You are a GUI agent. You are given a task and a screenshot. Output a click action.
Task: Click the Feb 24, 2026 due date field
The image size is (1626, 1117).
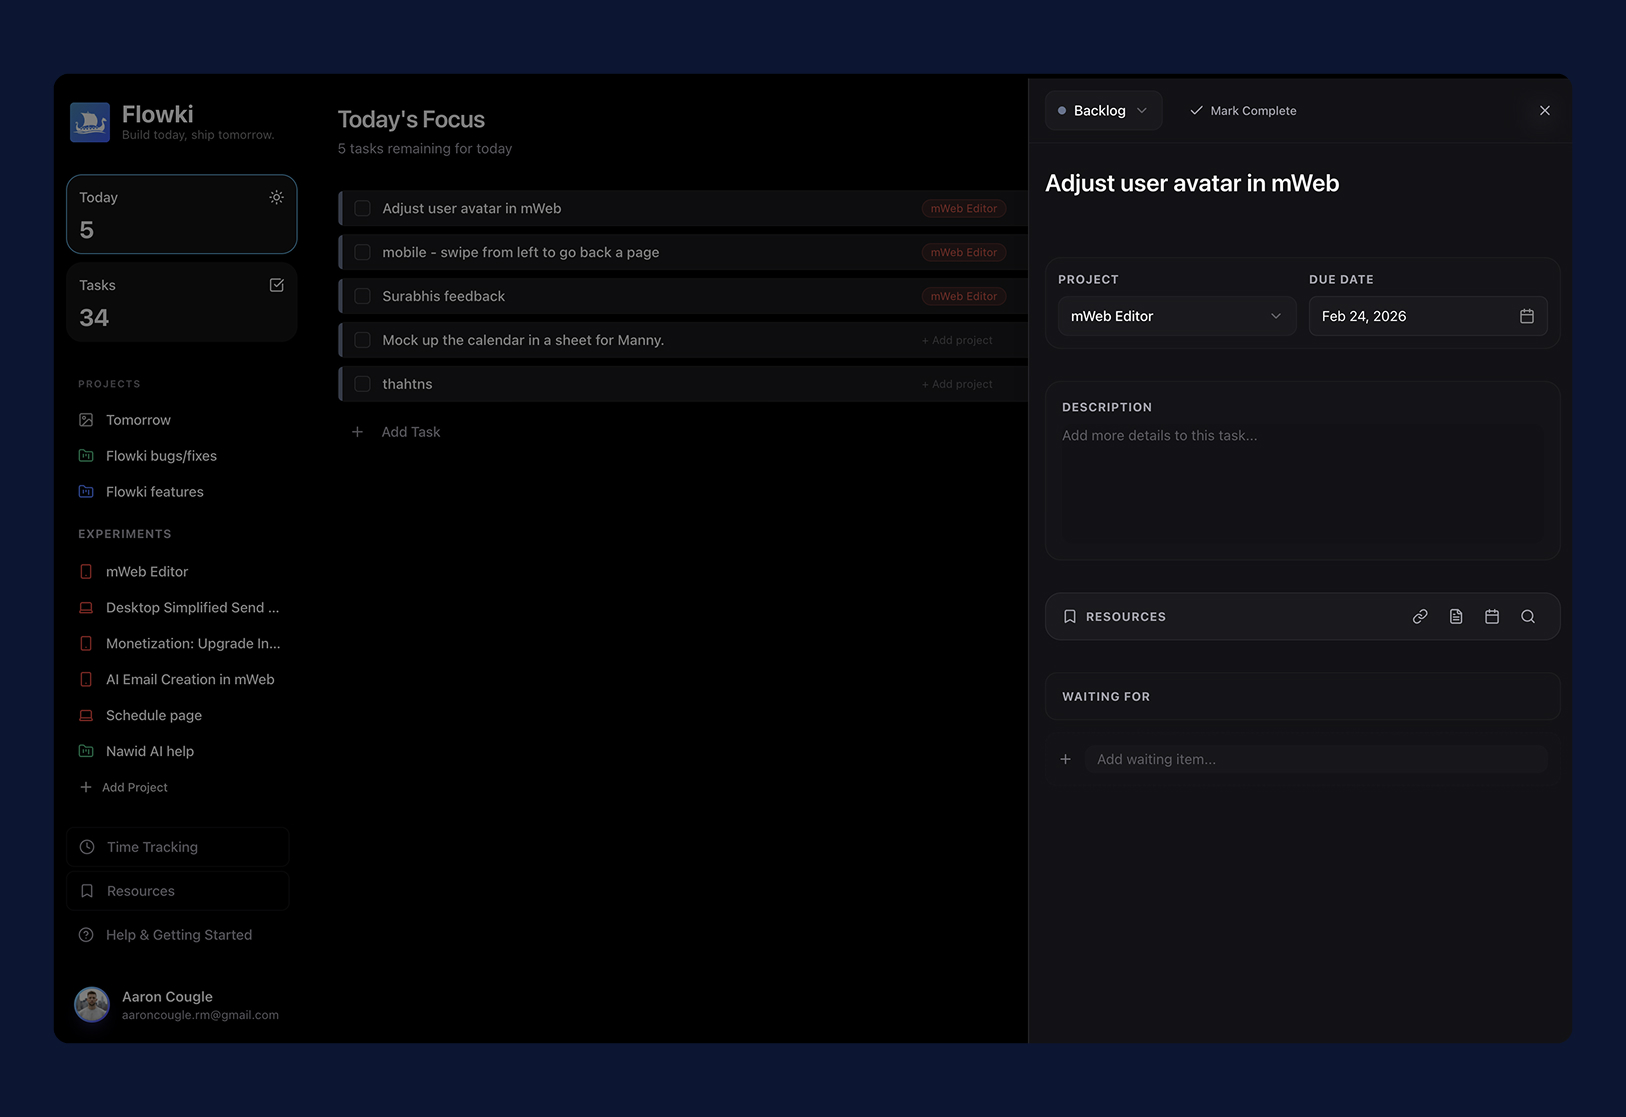tap(1410, 316)
